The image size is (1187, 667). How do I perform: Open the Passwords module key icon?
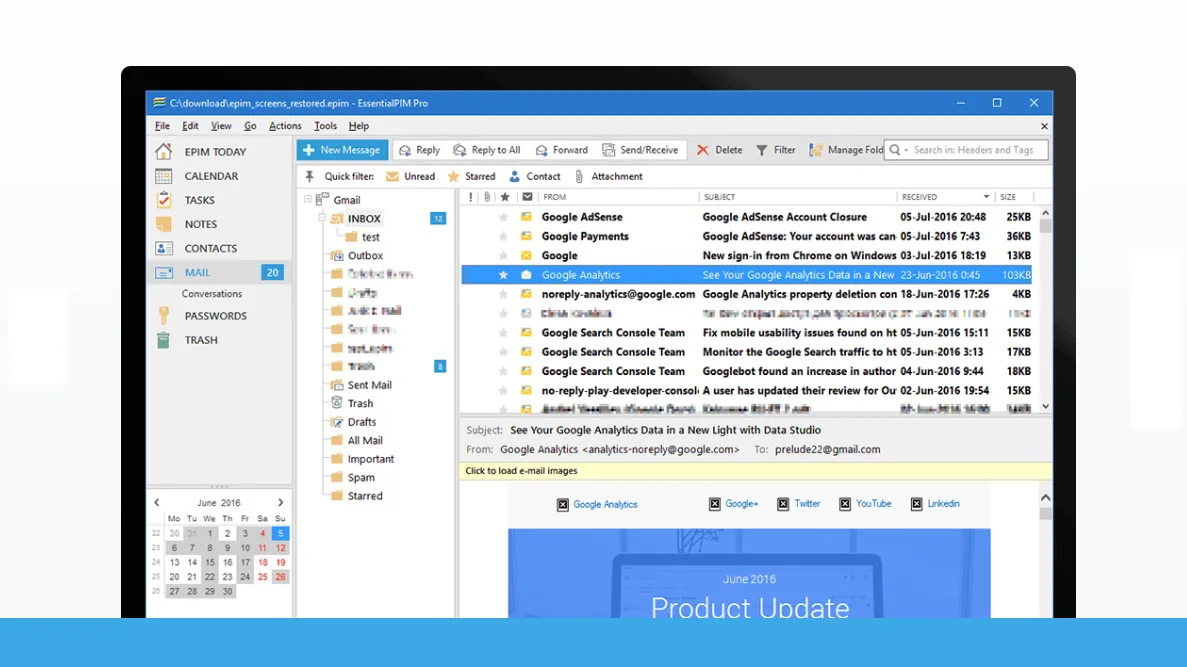164,316
